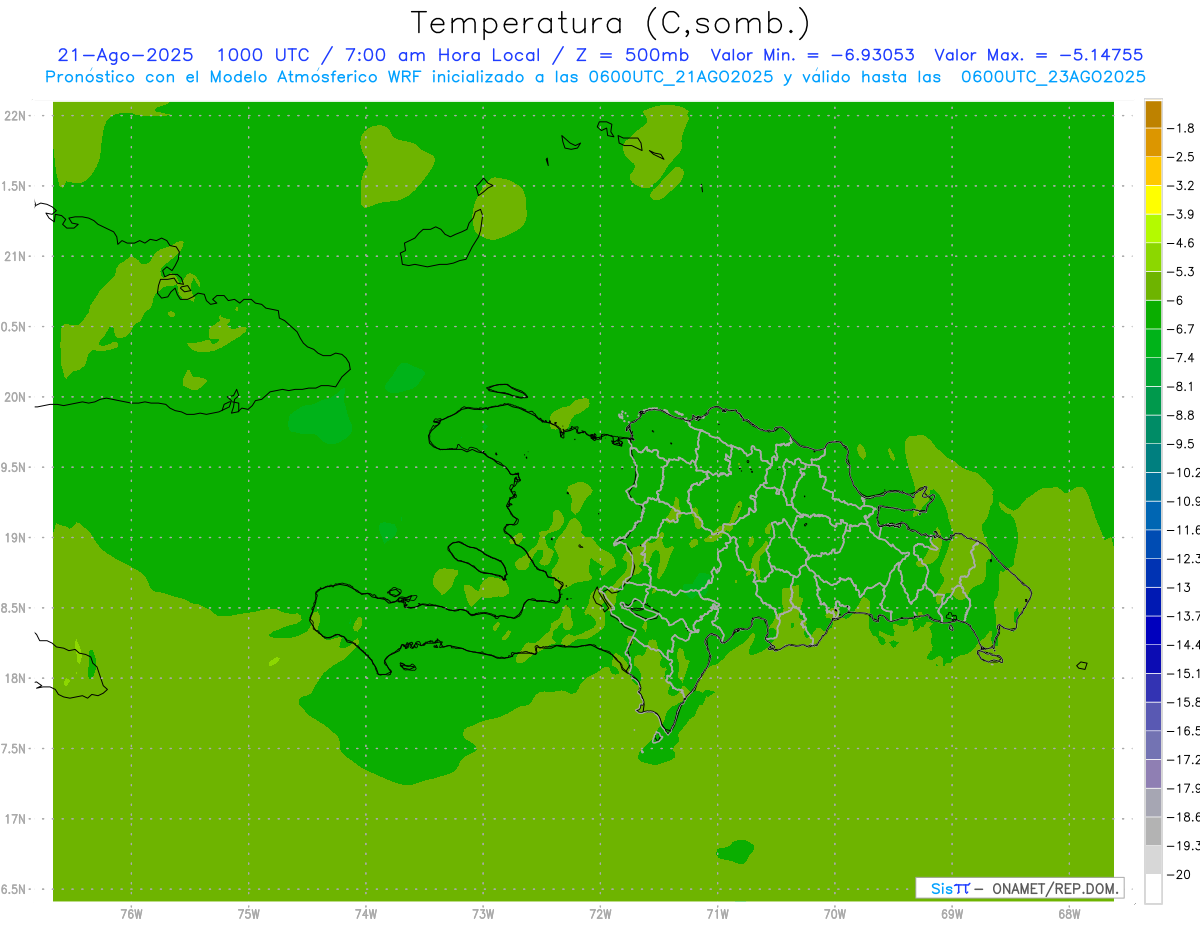Click the green swatch between -6 and -6.7
The height and width of the screenshot is (927, 1200).
[1153, 315]
